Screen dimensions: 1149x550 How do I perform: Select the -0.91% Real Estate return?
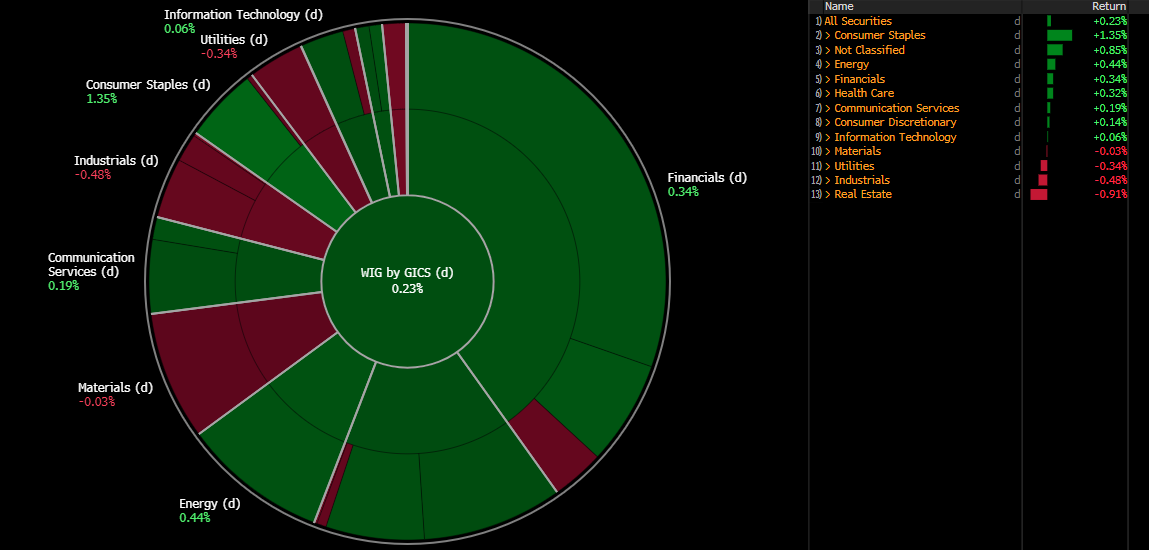(1110, 194)
